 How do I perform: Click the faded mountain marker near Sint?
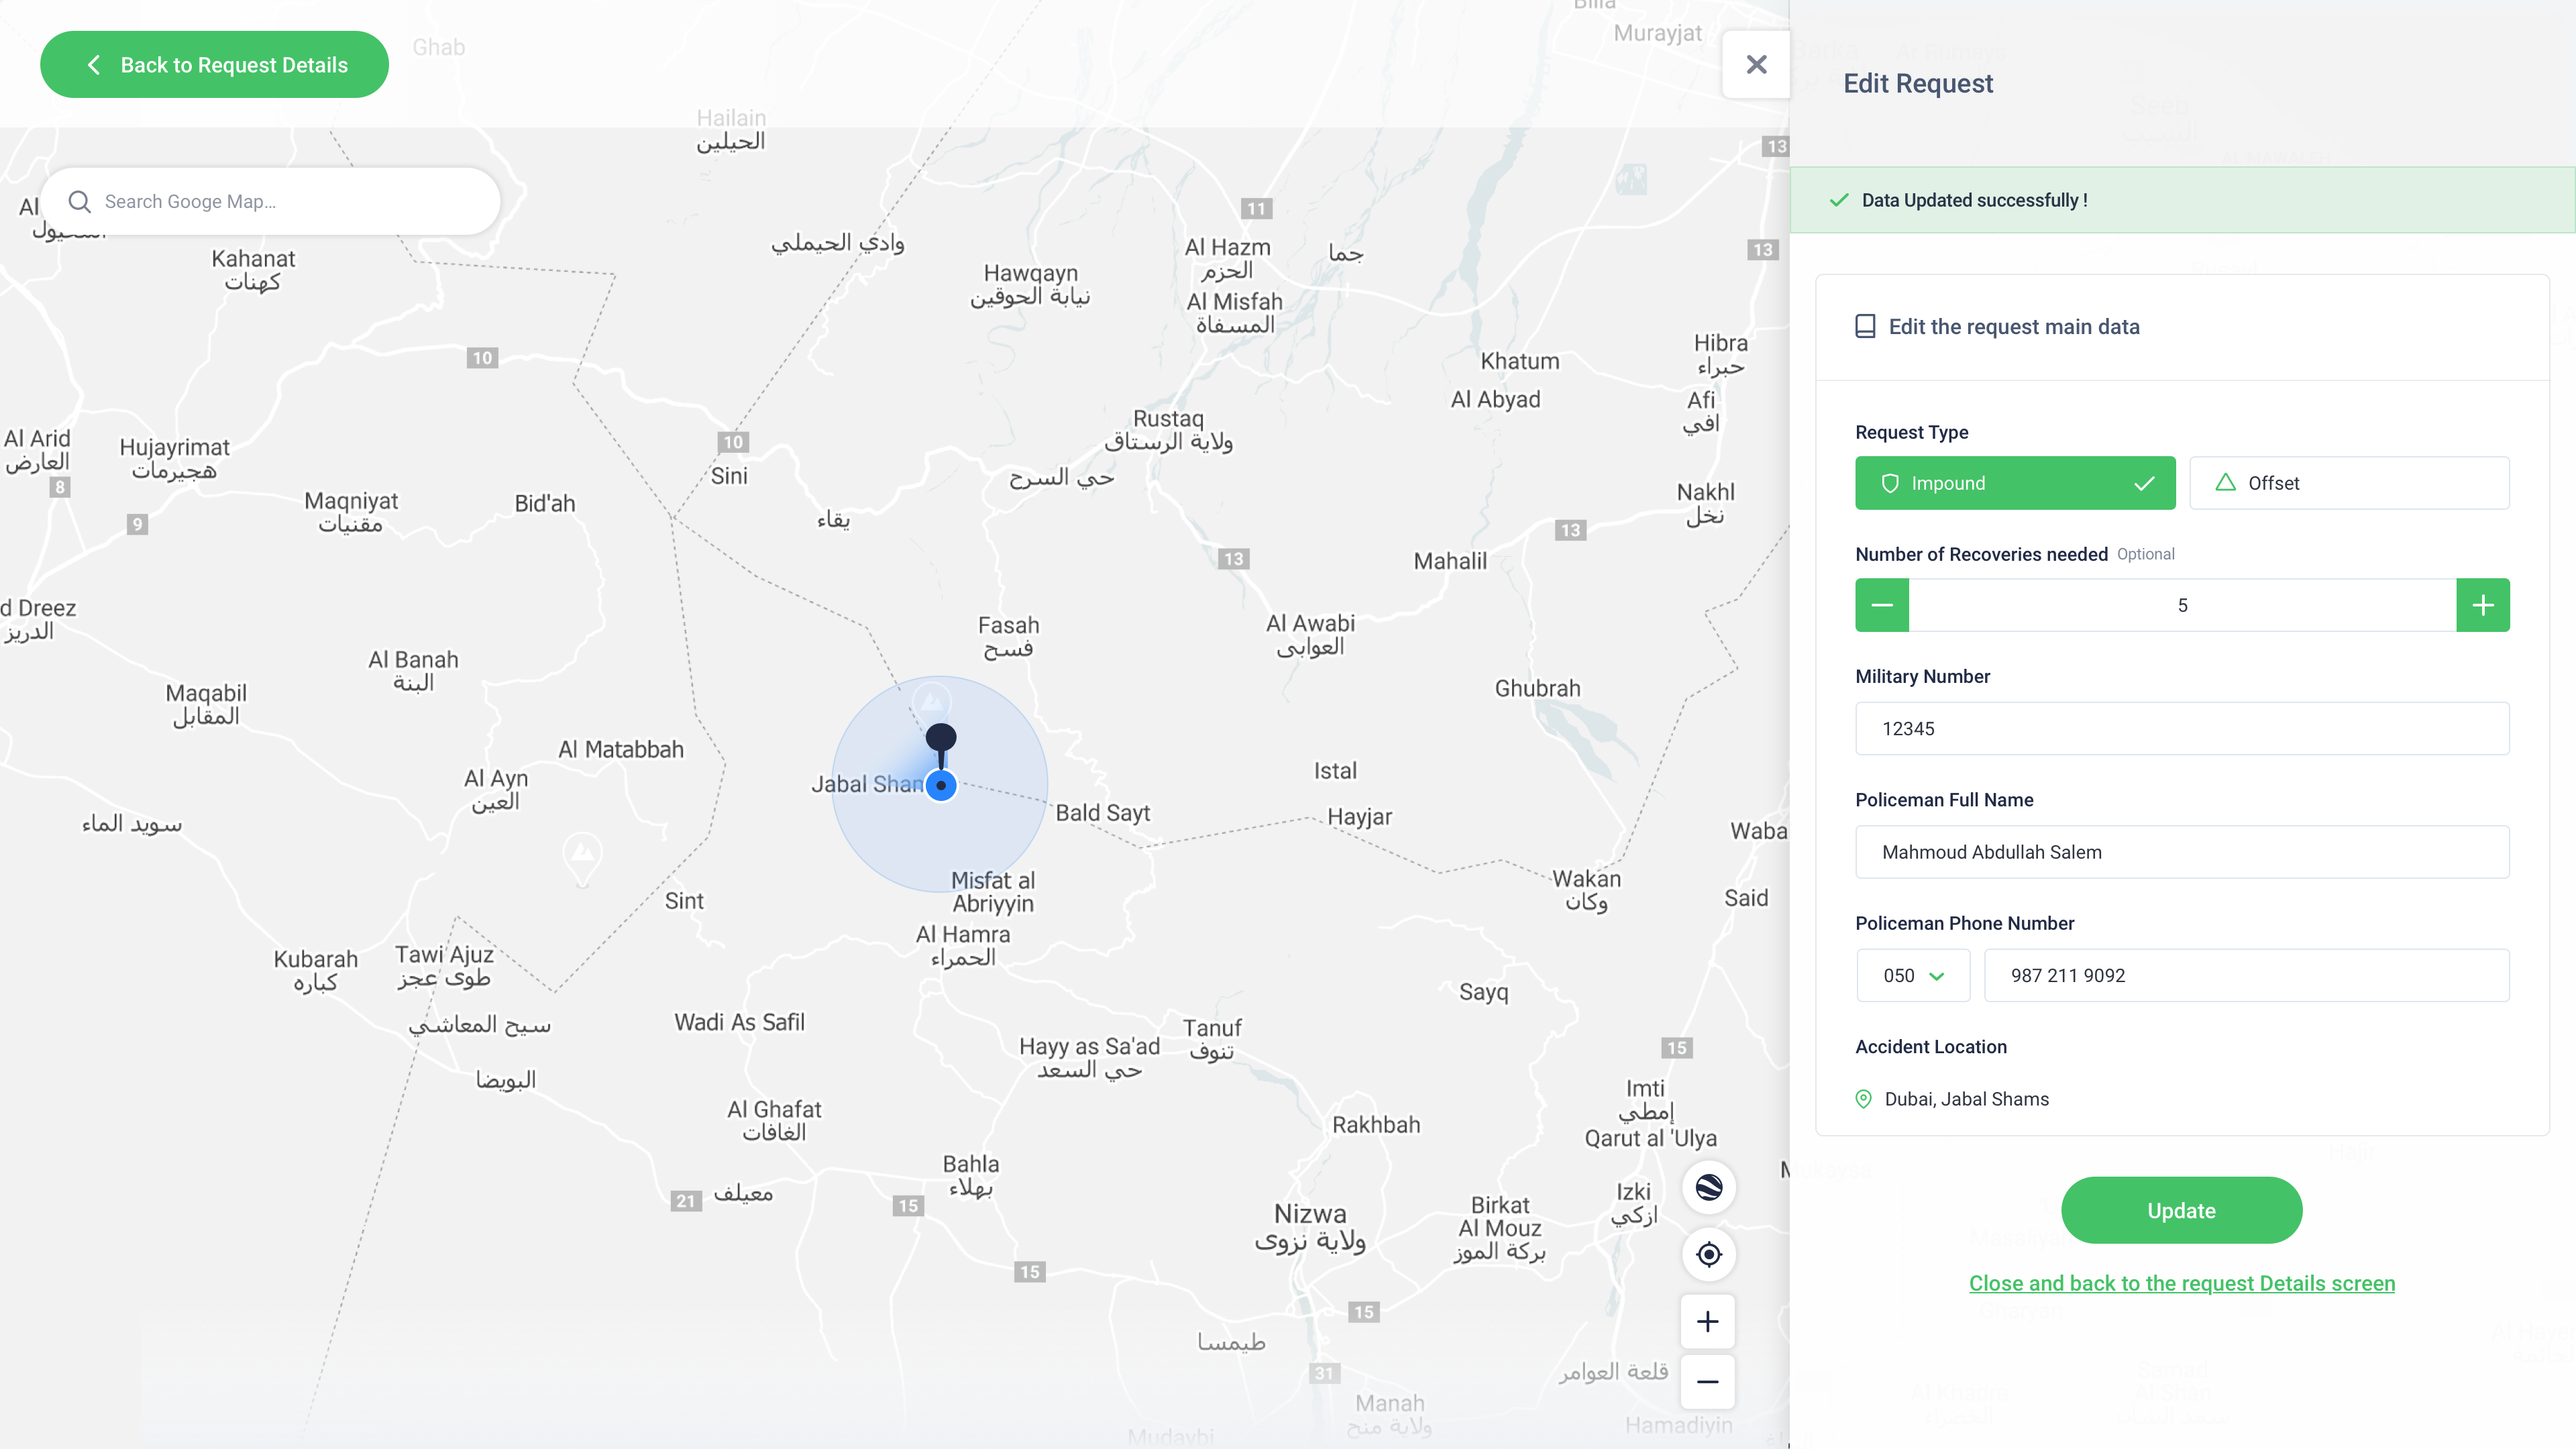coord(583,859)
